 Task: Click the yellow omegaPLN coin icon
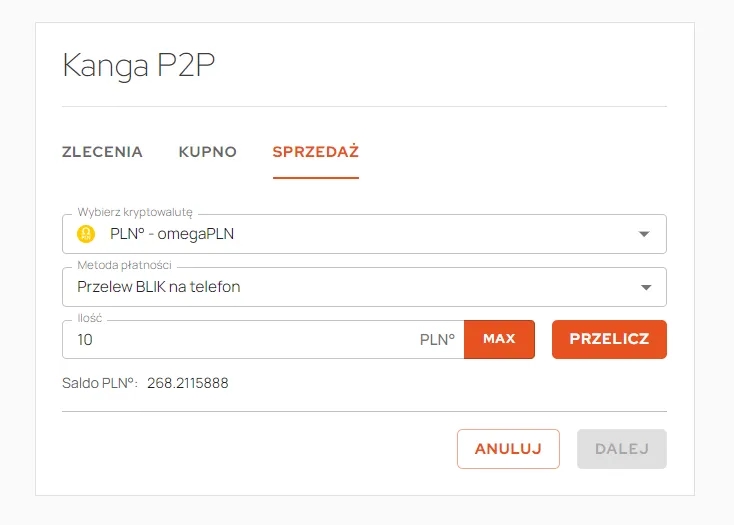tap(86, 234)
